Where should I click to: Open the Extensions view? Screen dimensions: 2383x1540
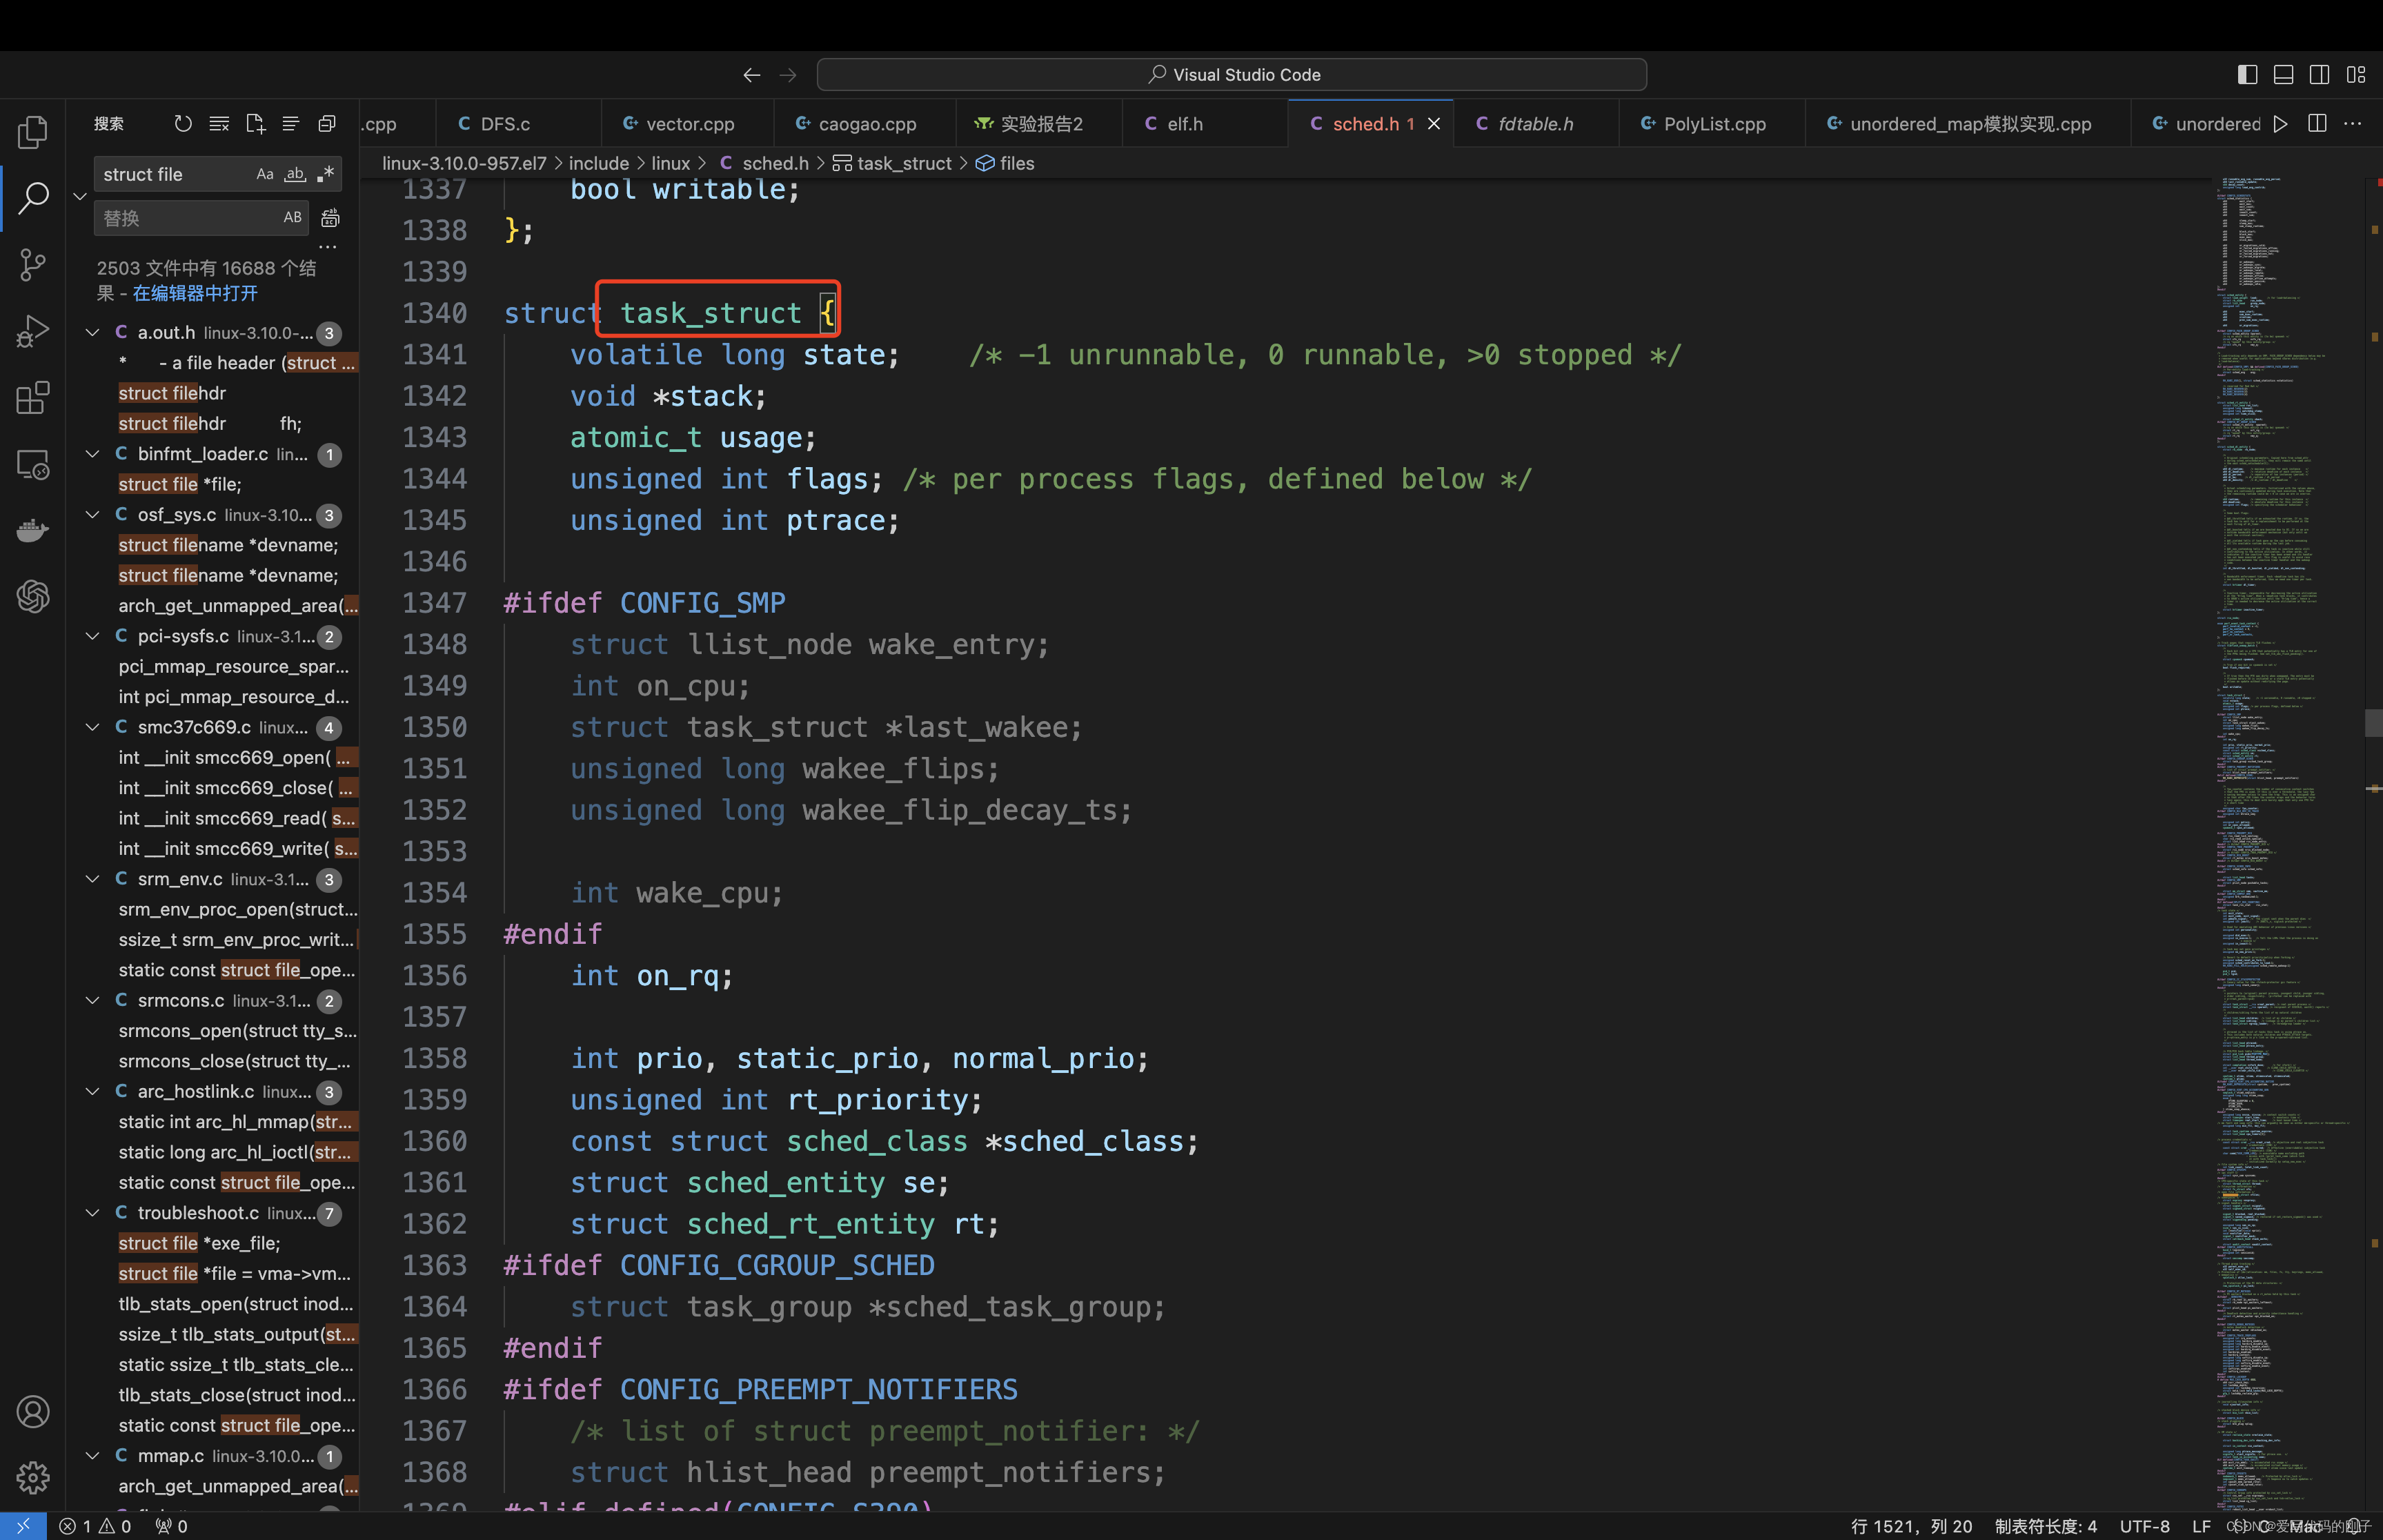click(x=33, y=397)
